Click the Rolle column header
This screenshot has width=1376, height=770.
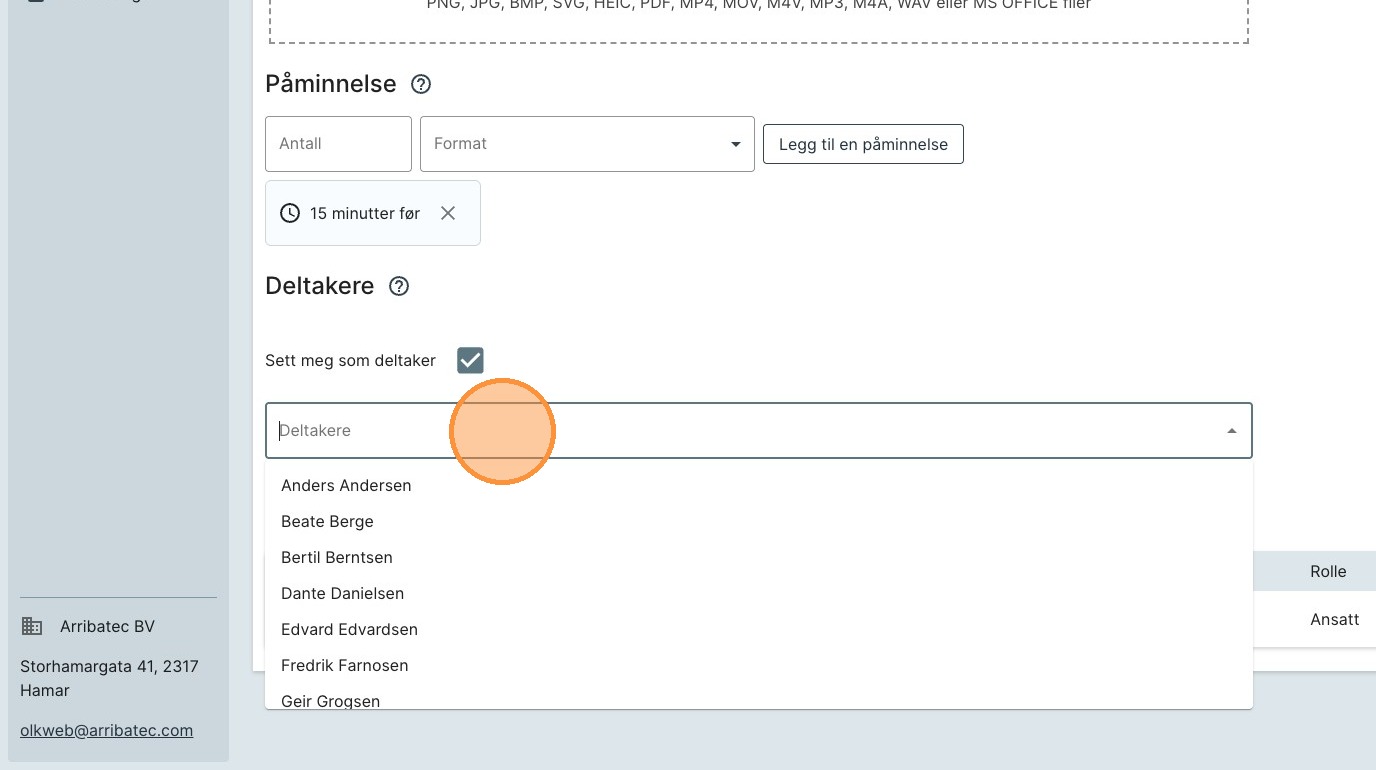1327,572
